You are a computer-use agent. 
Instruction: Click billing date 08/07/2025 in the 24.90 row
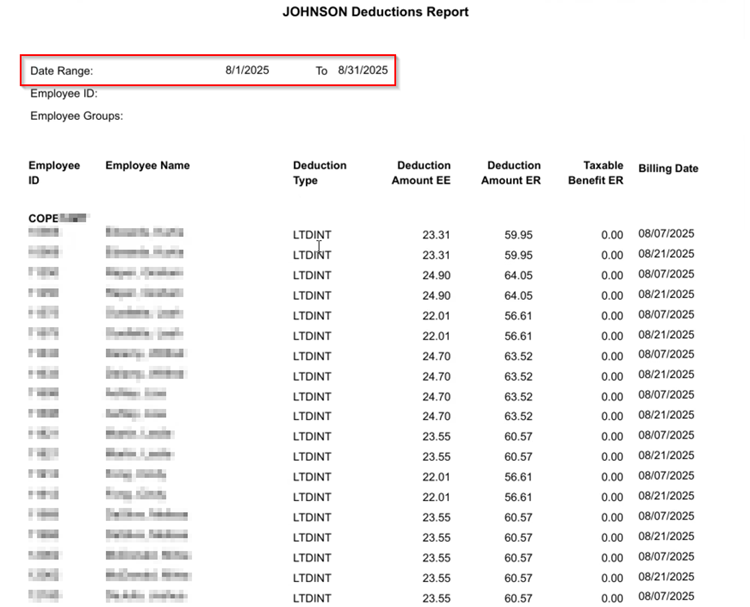[666, 274]
